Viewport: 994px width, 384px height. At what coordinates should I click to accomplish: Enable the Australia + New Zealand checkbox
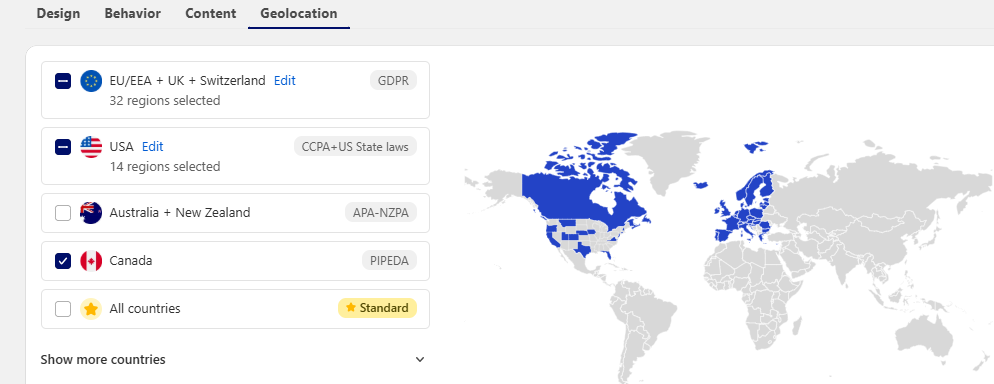point(63,213)
